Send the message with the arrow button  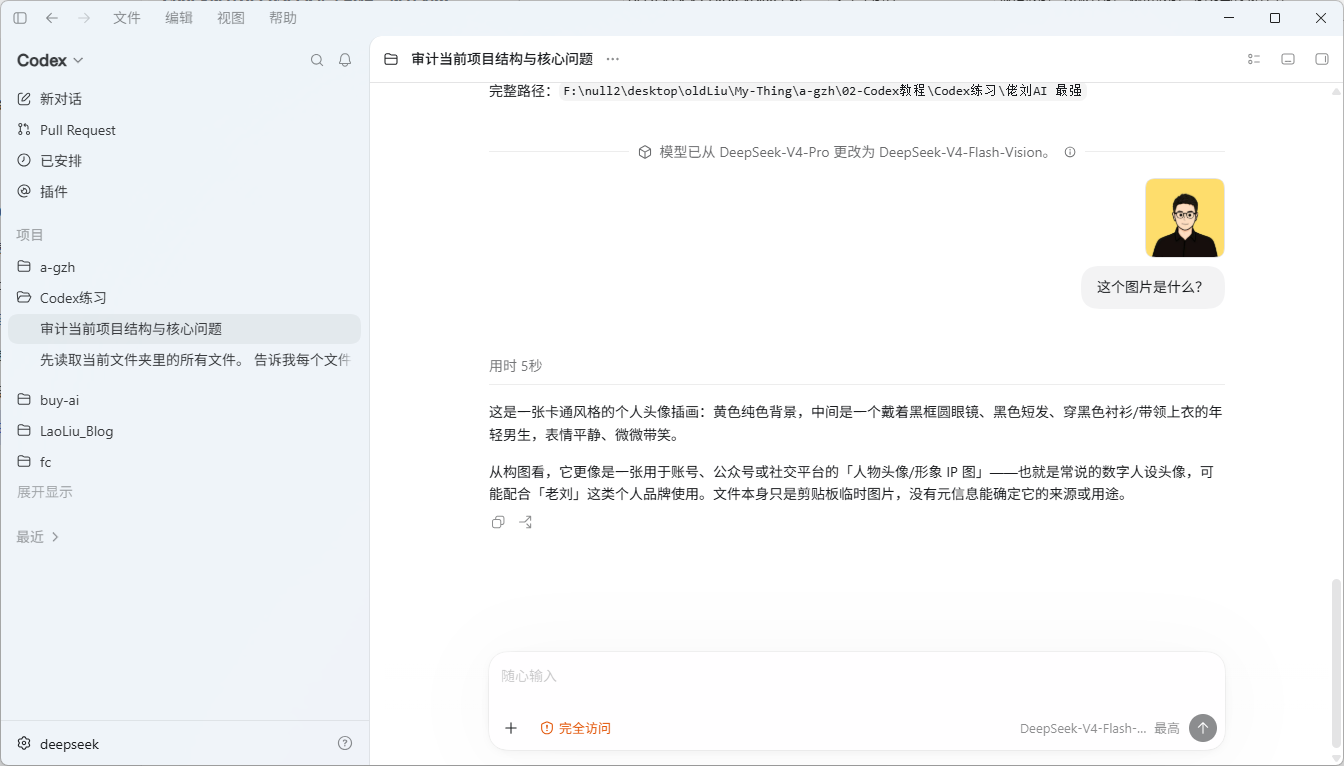[1203, 728]
